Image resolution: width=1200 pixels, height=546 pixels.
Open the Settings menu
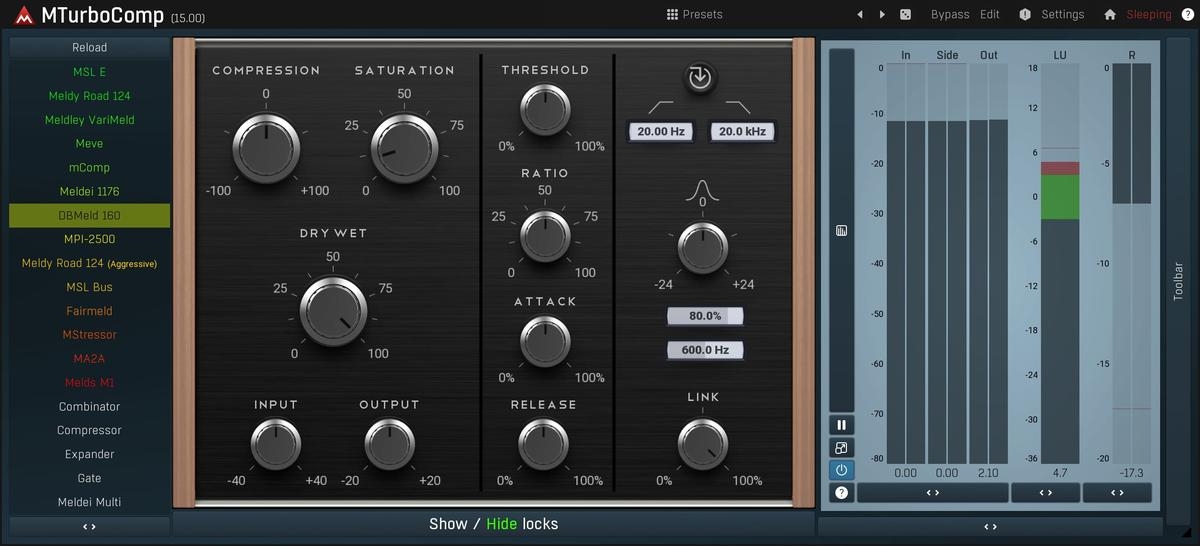click(1052, 15)
